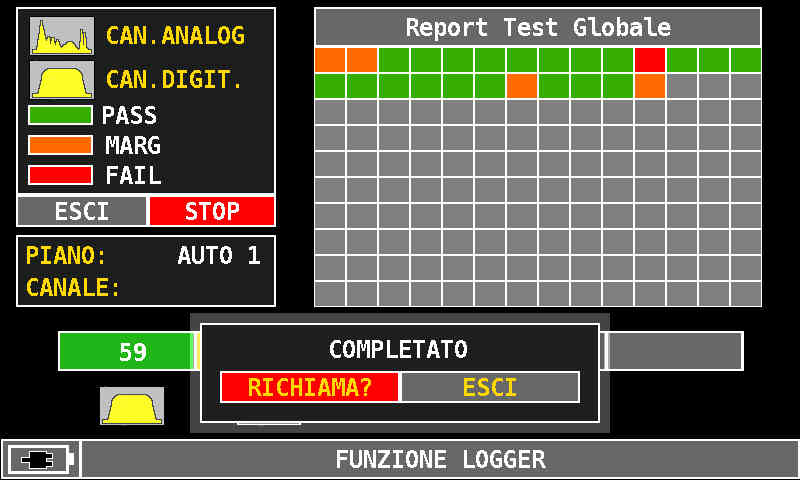Click the CANALE: field label
The width and height of the screenshot is (800, 480).
[72, 288]
